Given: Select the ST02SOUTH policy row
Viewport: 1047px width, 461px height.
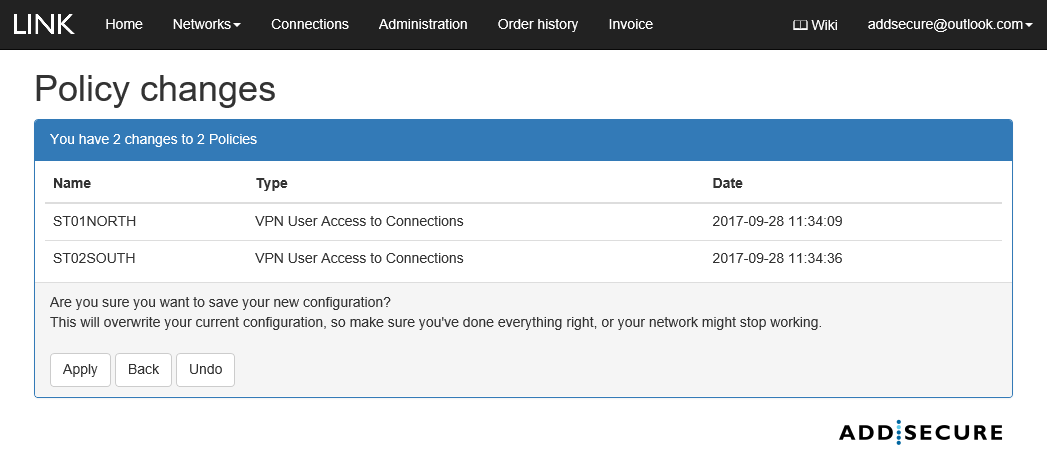Looking at the screenshot, I should pos(94,258).
